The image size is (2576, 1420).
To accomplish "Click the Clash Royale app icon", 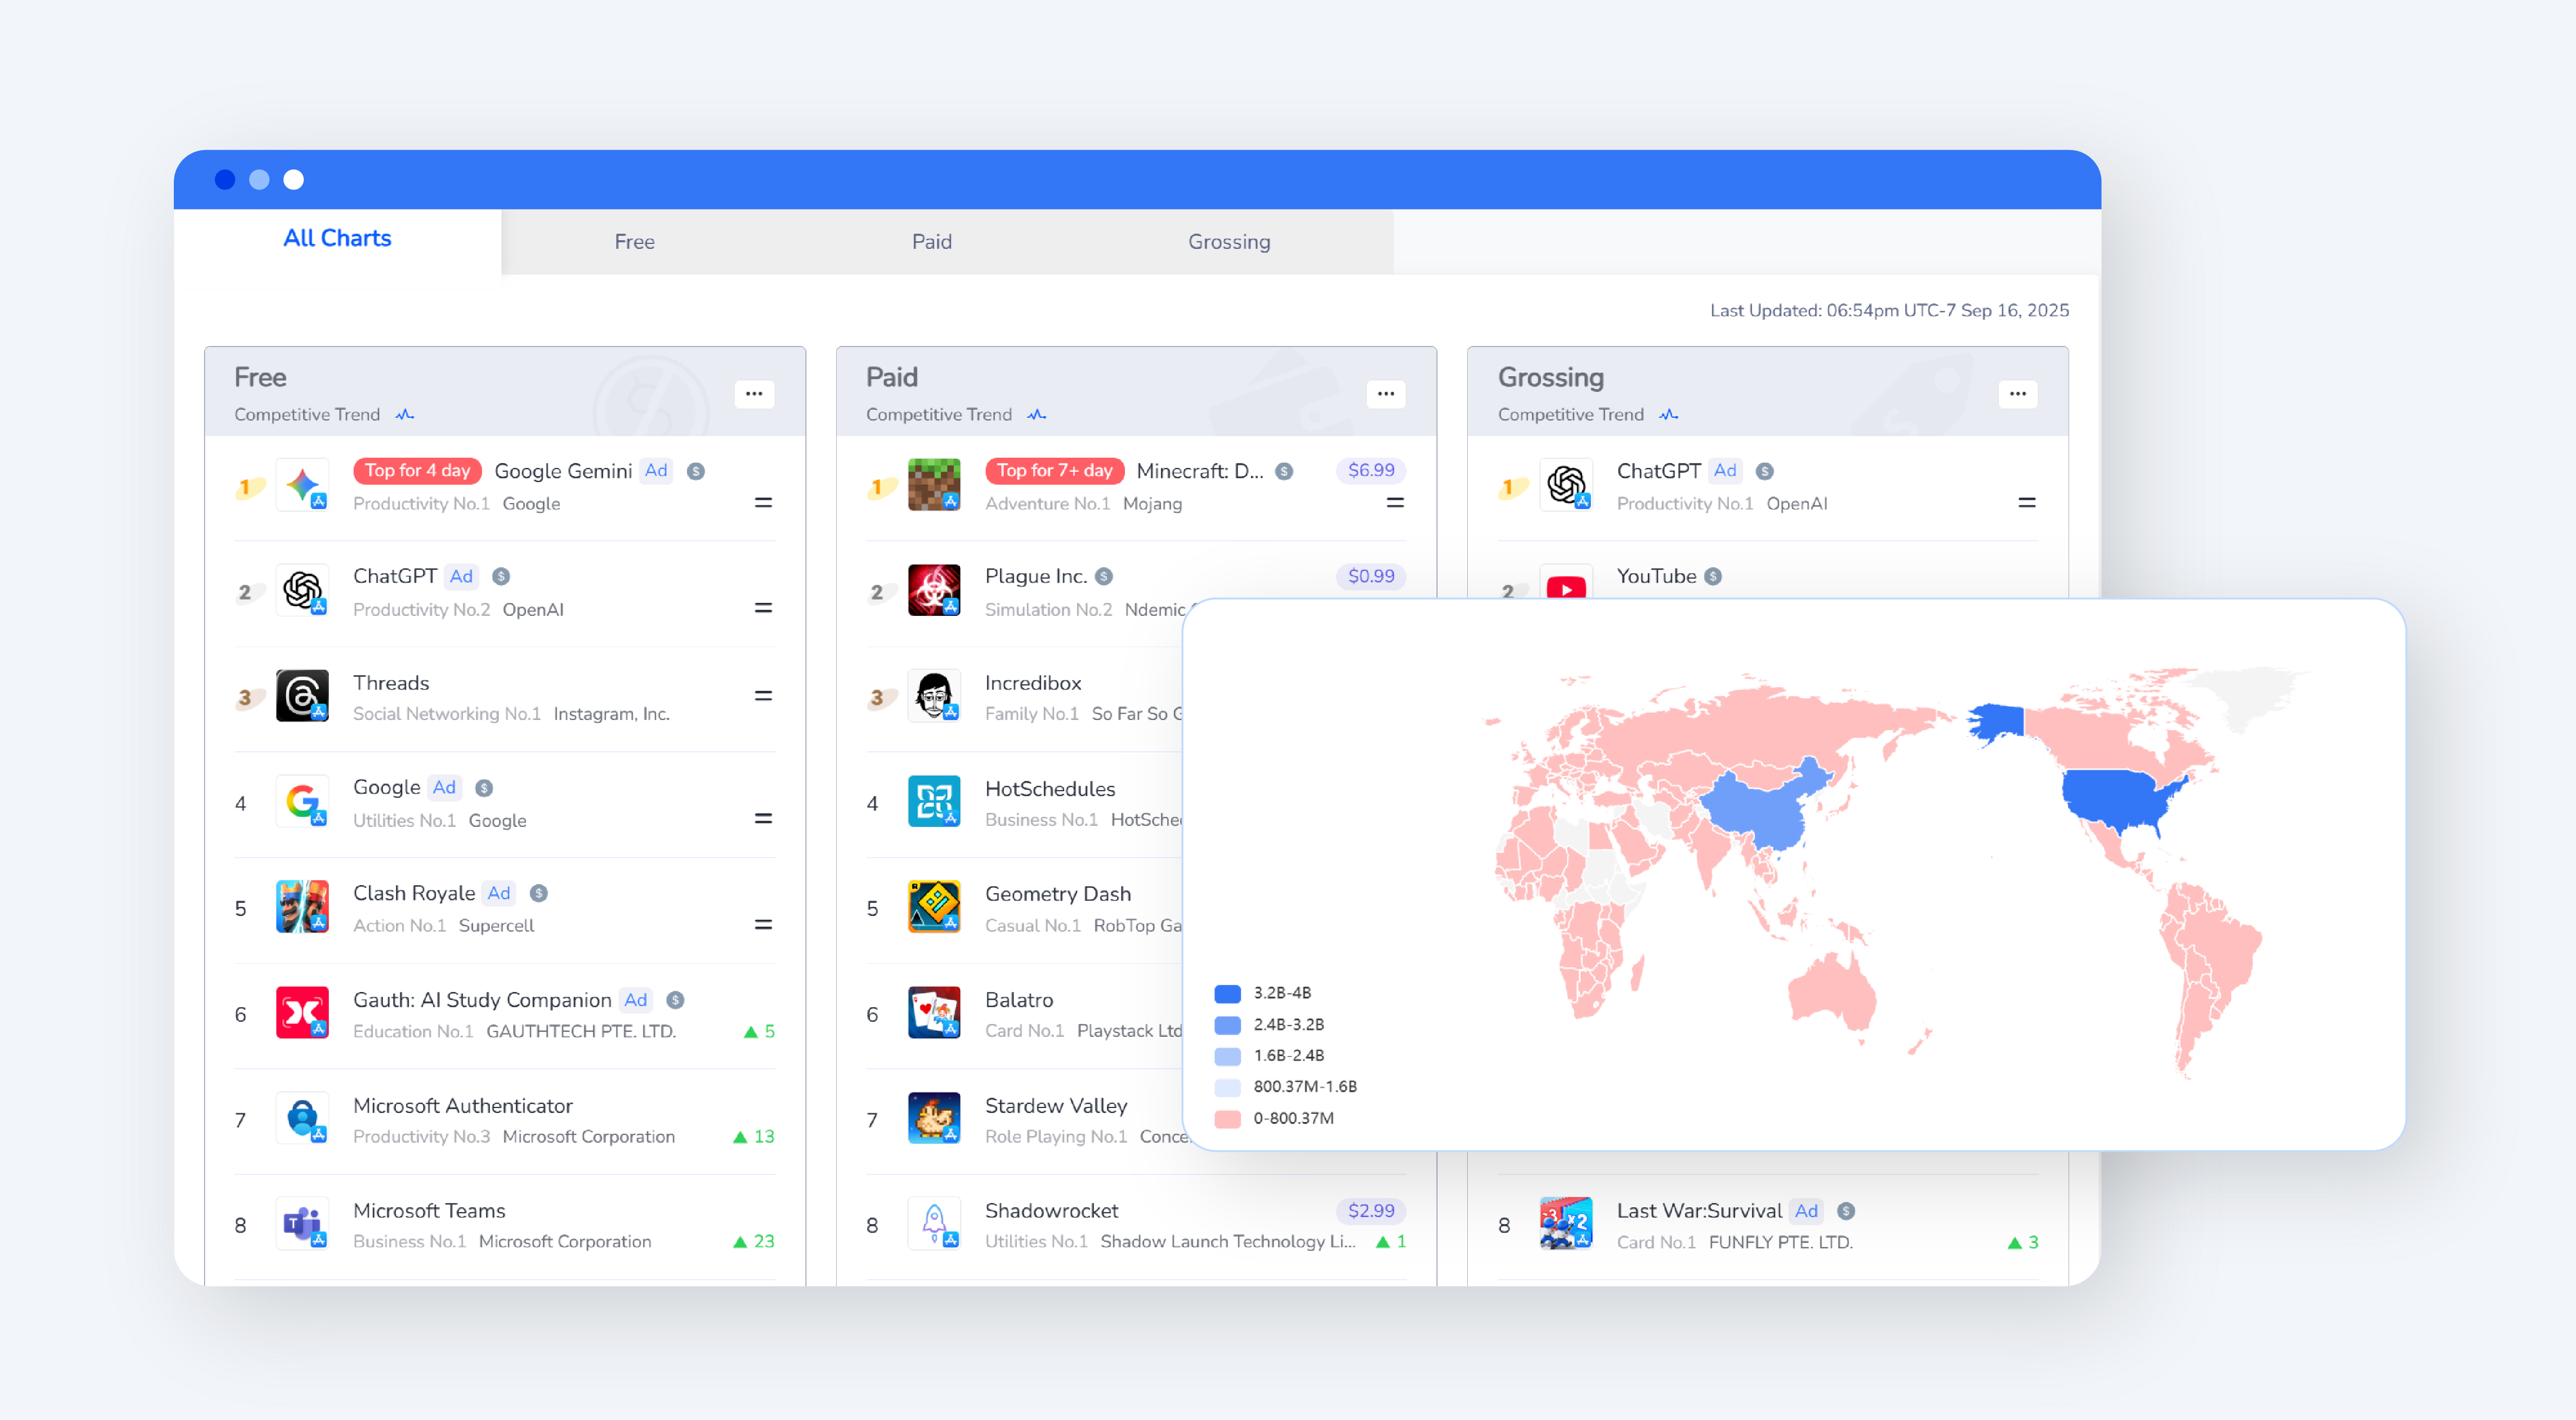I will click(x=302, y=908).
